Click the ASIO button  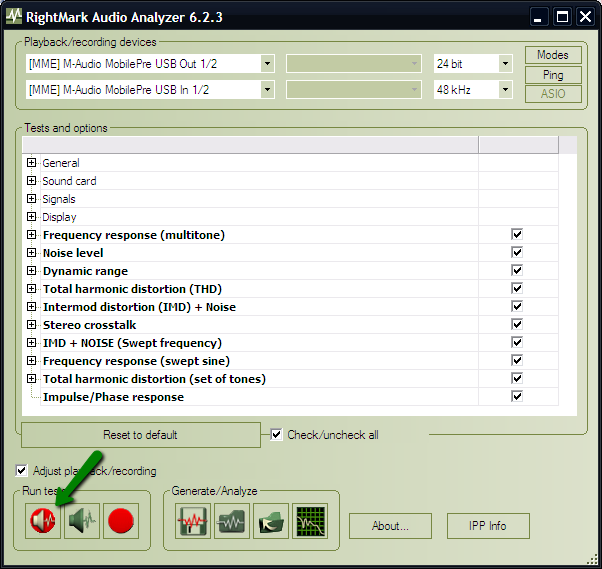[553, 94]
